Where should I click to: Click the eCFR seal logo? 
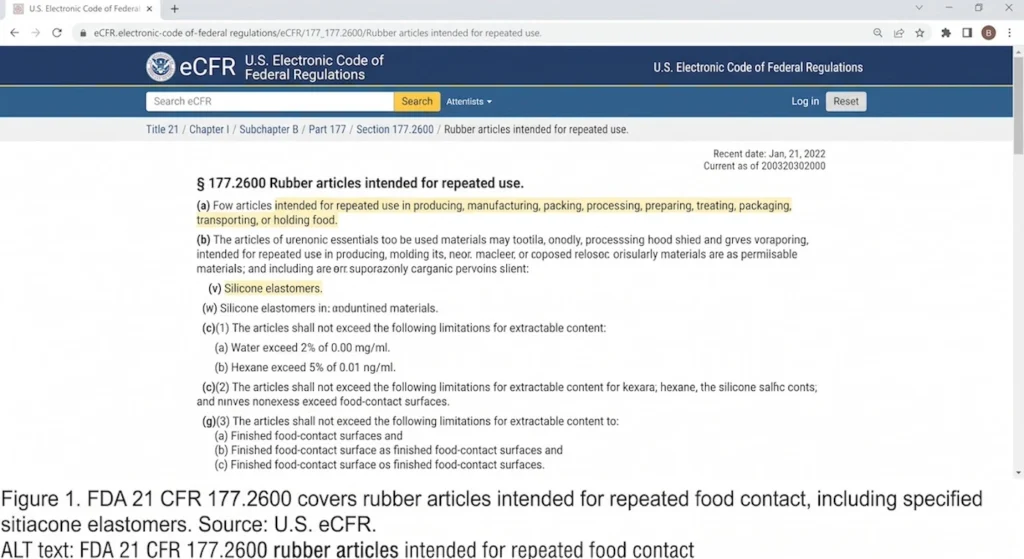[x=160, y=67]
